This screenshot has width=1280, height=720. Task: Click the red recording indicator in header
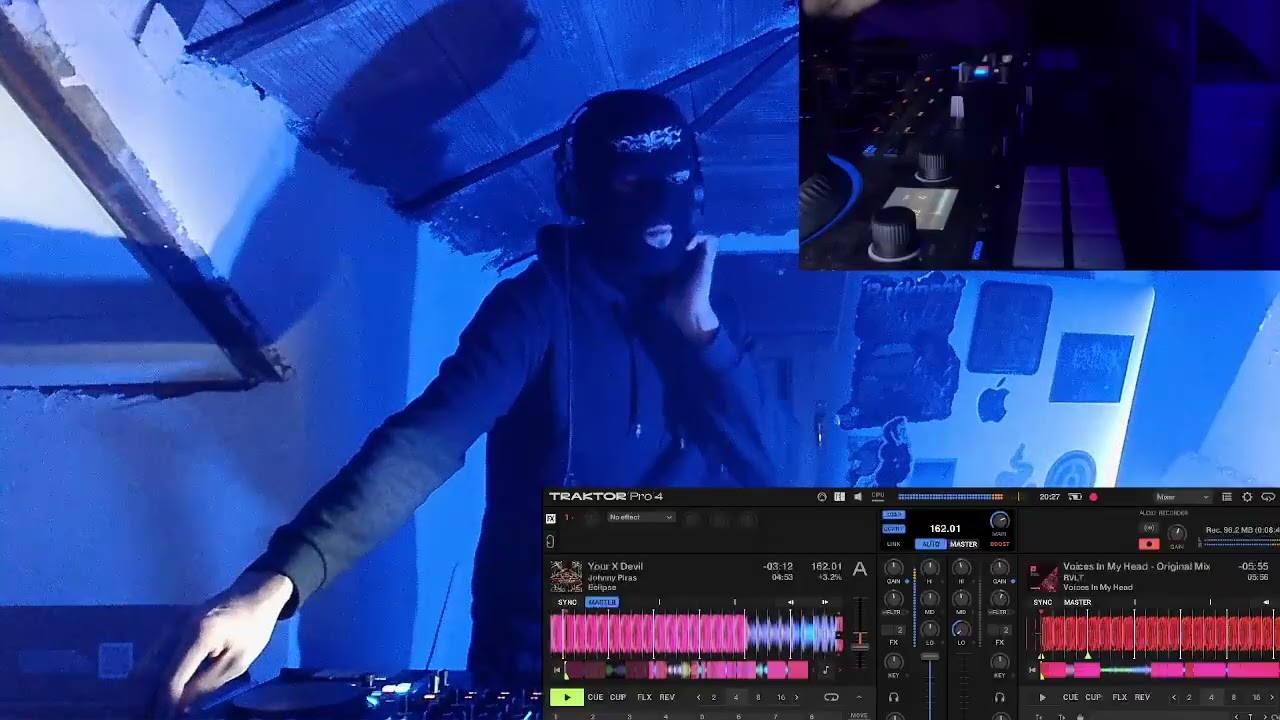(1093, 497)
